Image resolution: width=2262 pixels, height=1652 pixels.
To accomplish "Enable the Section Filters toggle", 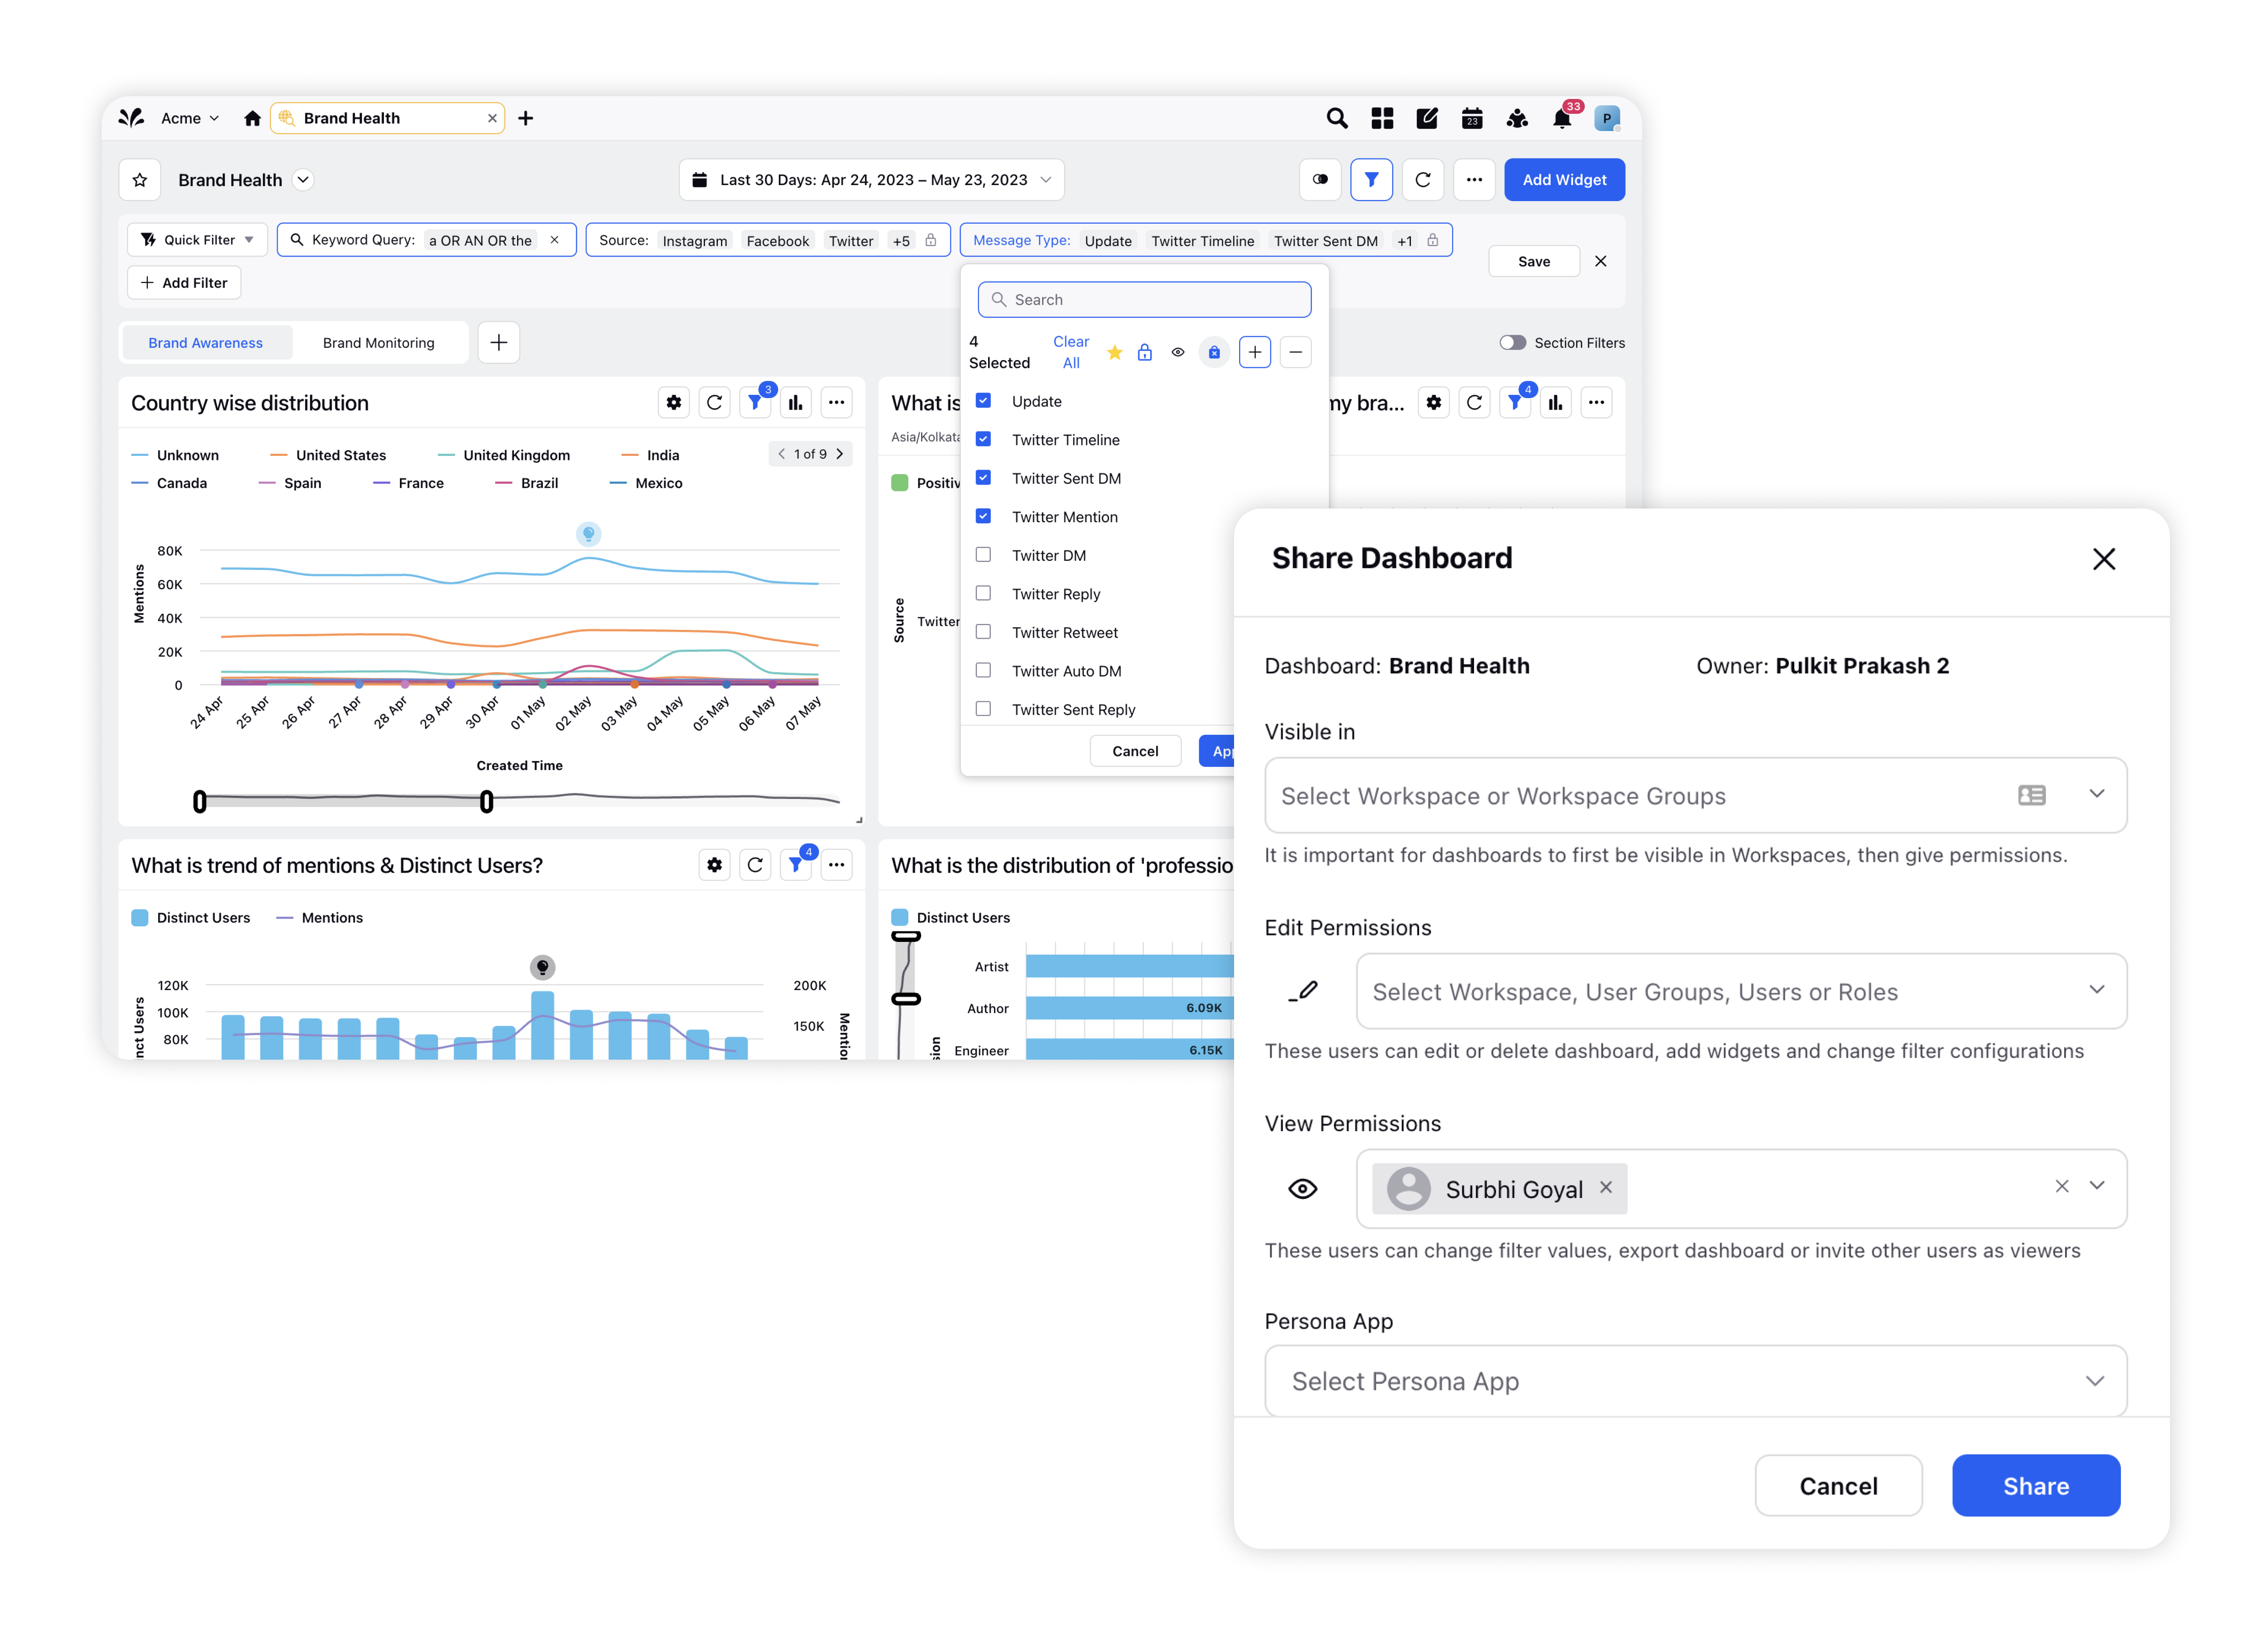I will [1512, 343].
